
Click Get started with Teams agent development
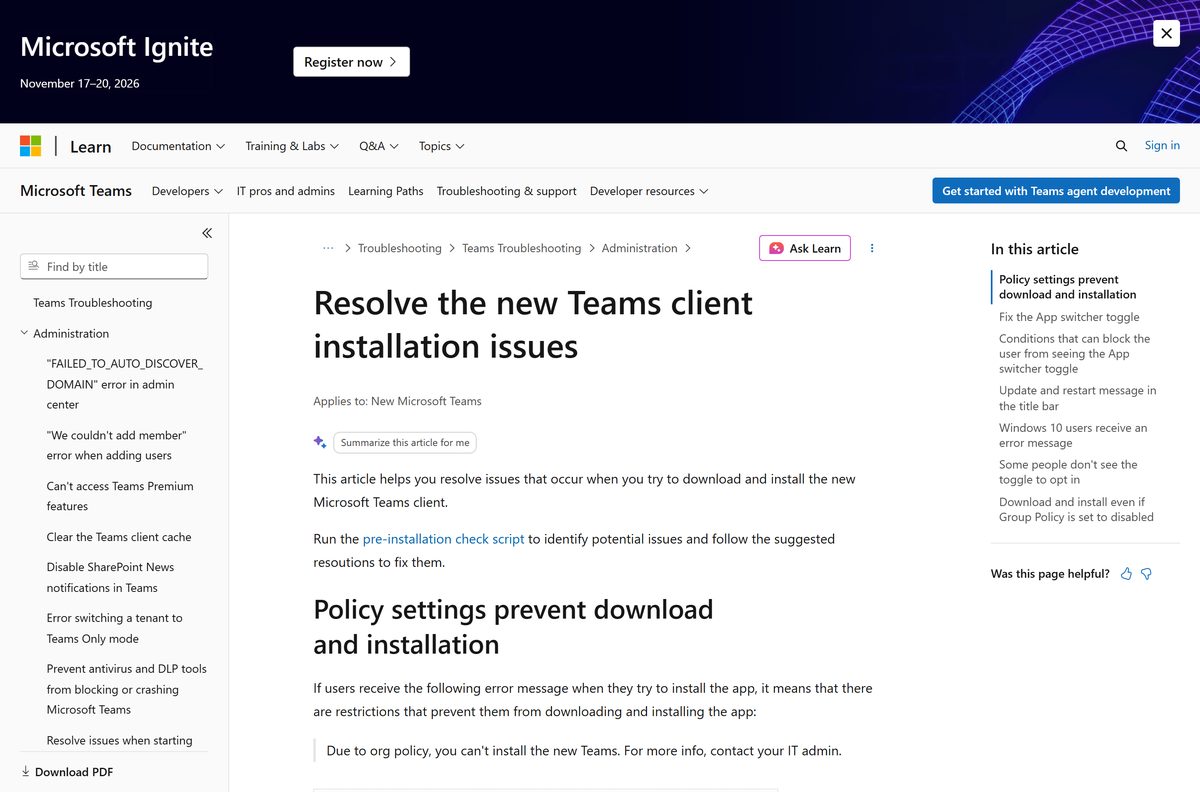click(1056, 191)
